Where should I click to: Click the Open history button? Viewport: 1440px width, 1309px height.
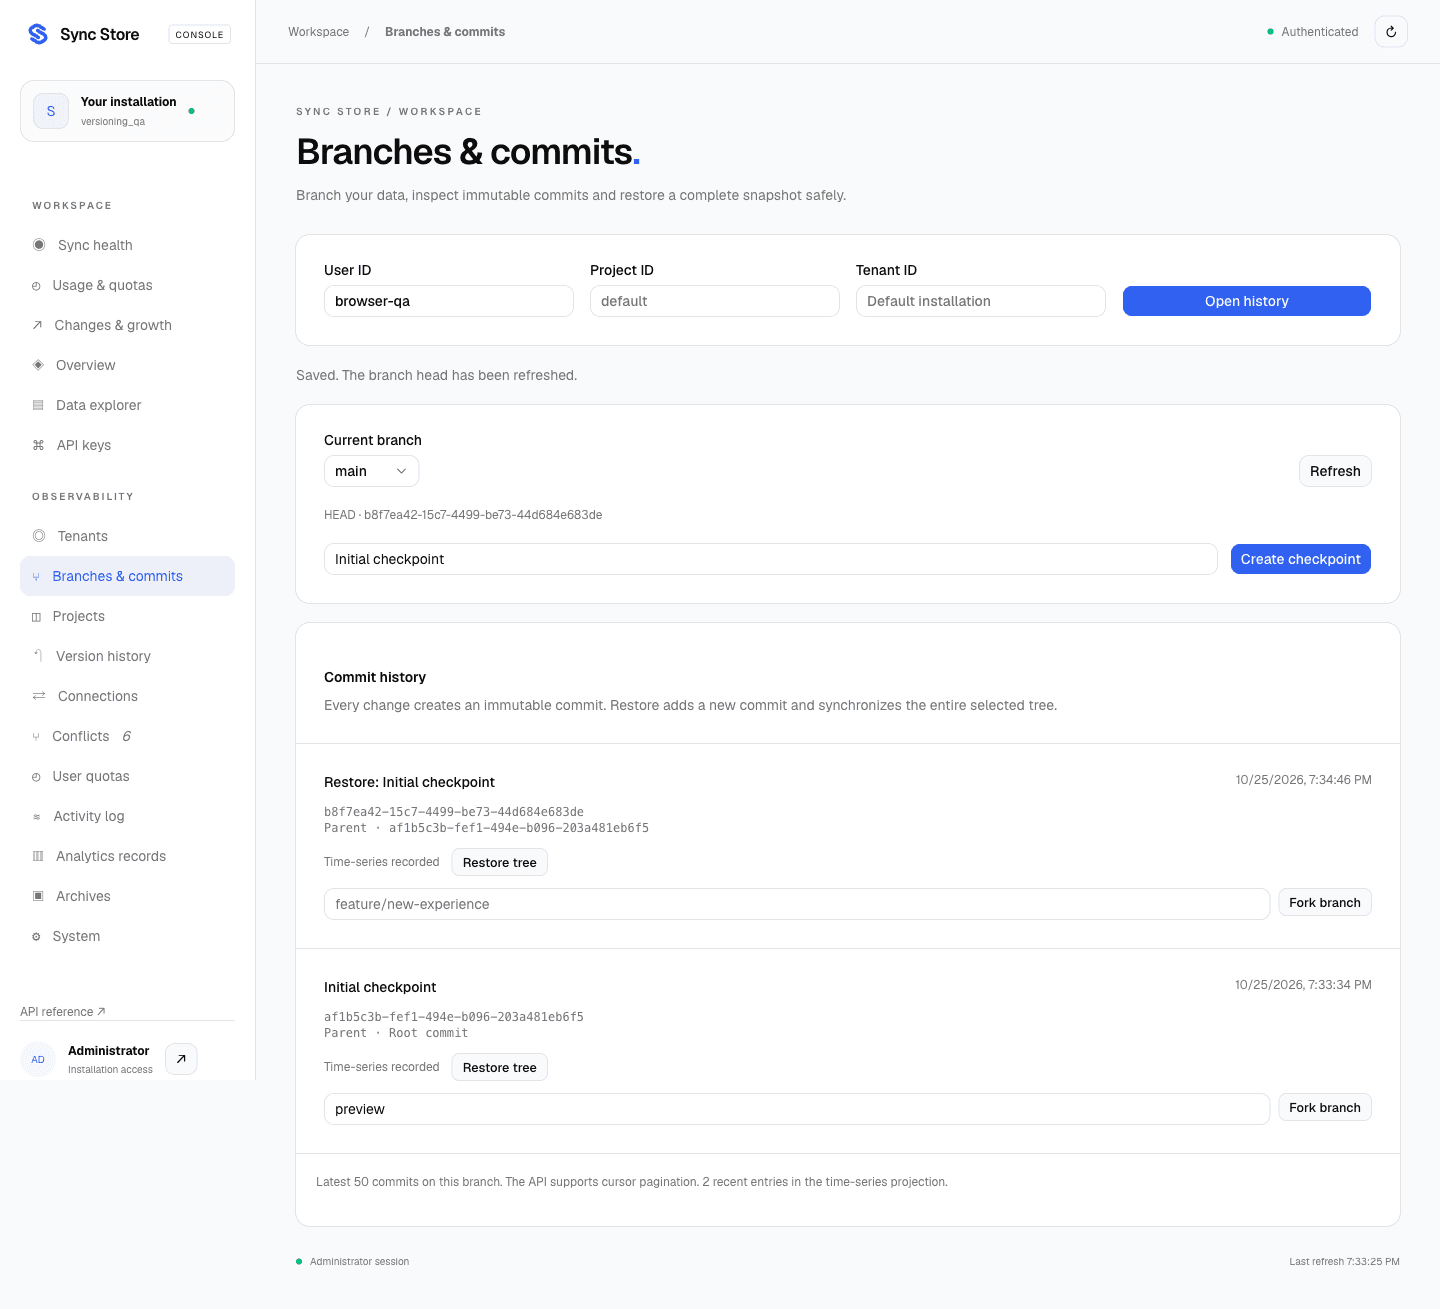point(1246,301)
